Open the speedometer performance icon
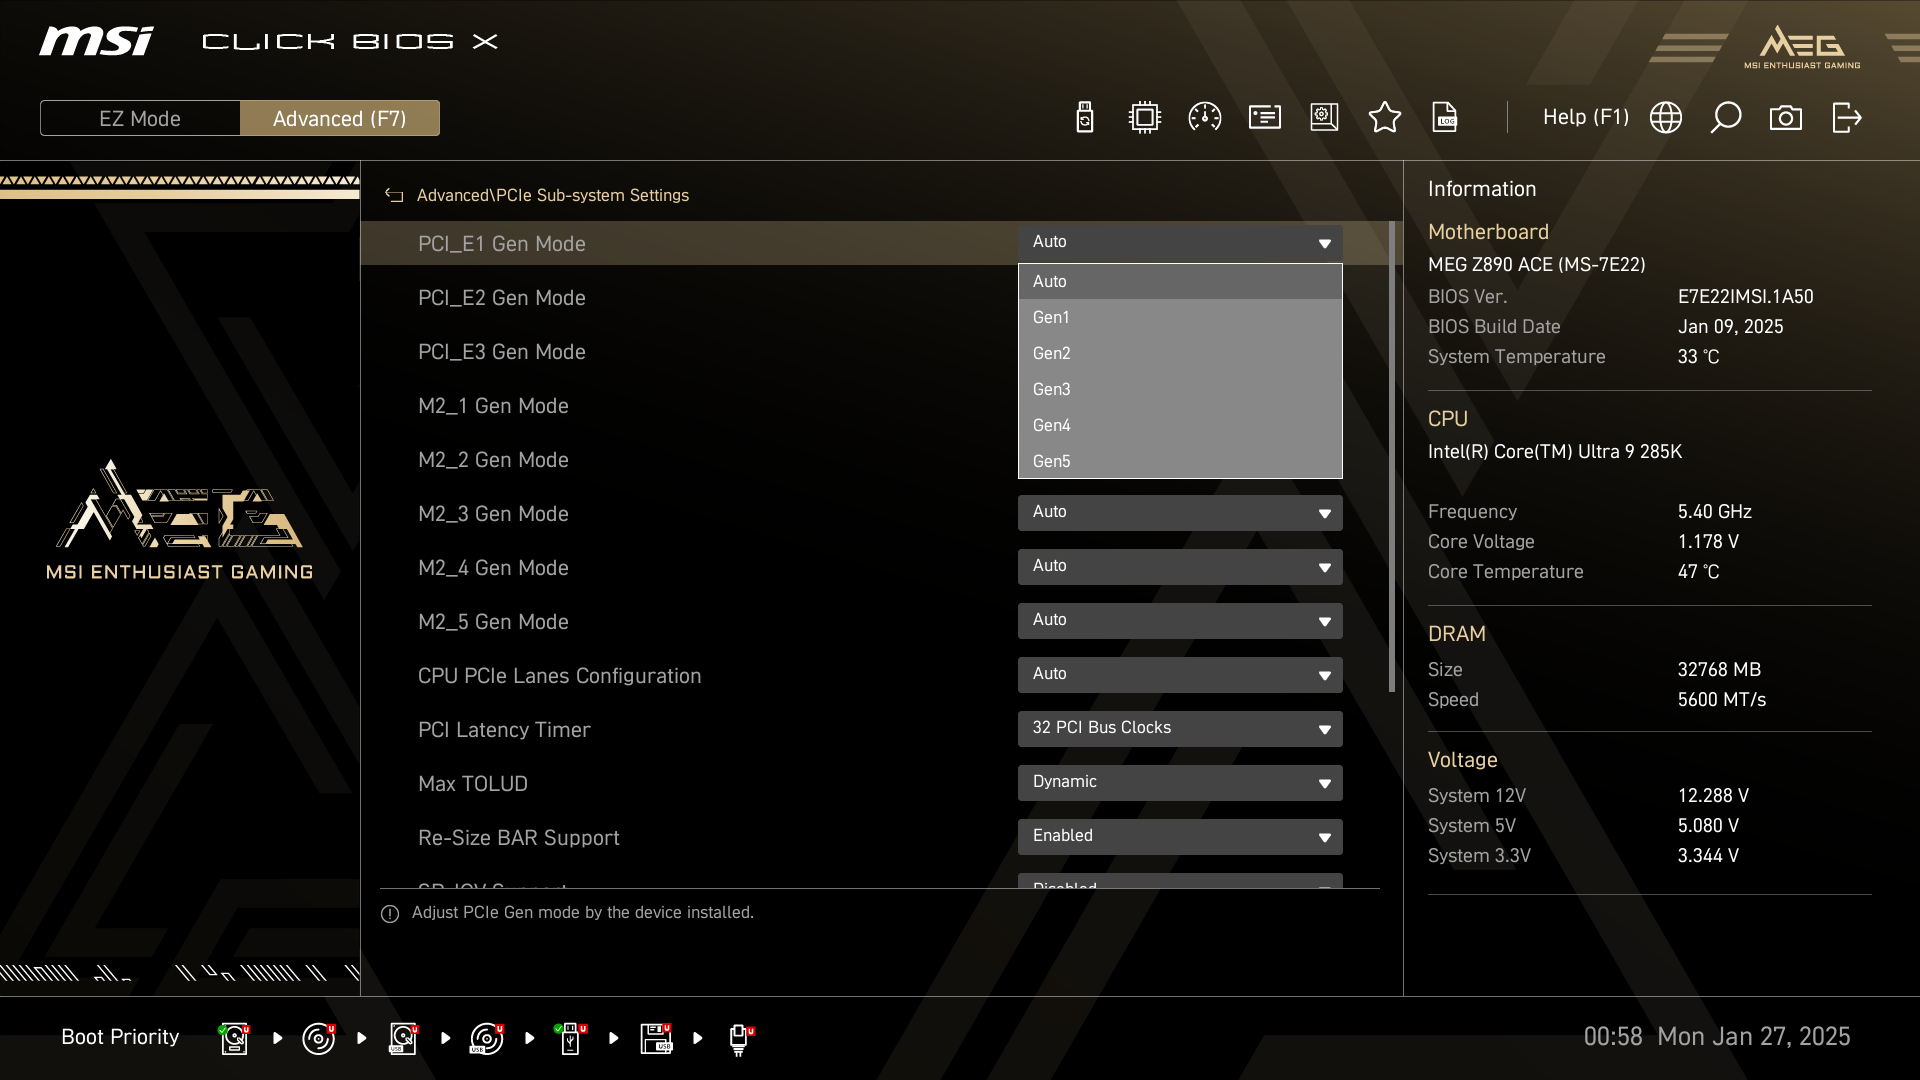This screenshot has width=1920, height=1080. (1204, 118)
